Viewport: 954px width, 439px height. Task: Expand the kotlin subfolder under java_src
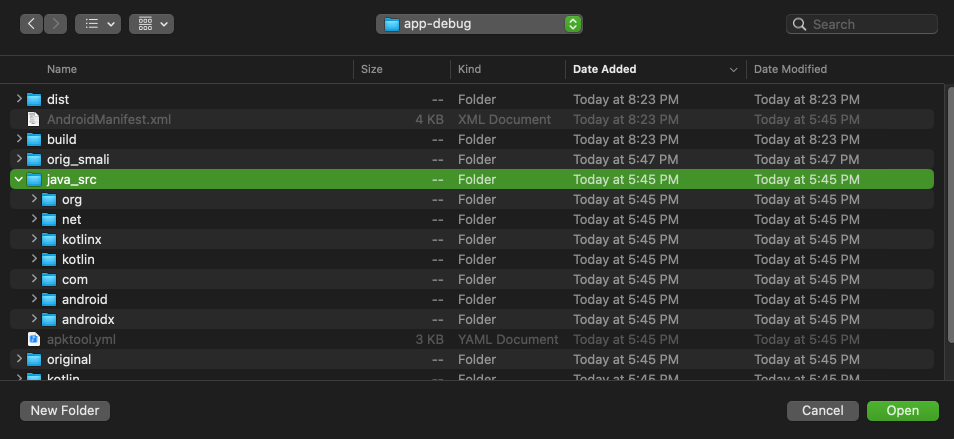(x=34, y=260)
